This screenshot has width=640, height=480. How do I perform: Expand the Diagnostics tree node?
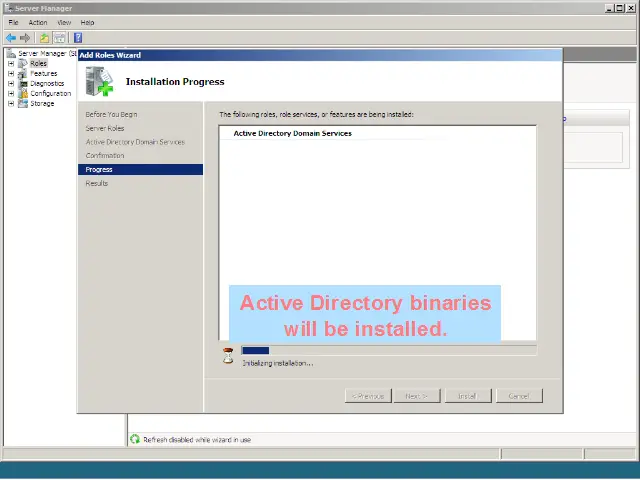point(11,83)
